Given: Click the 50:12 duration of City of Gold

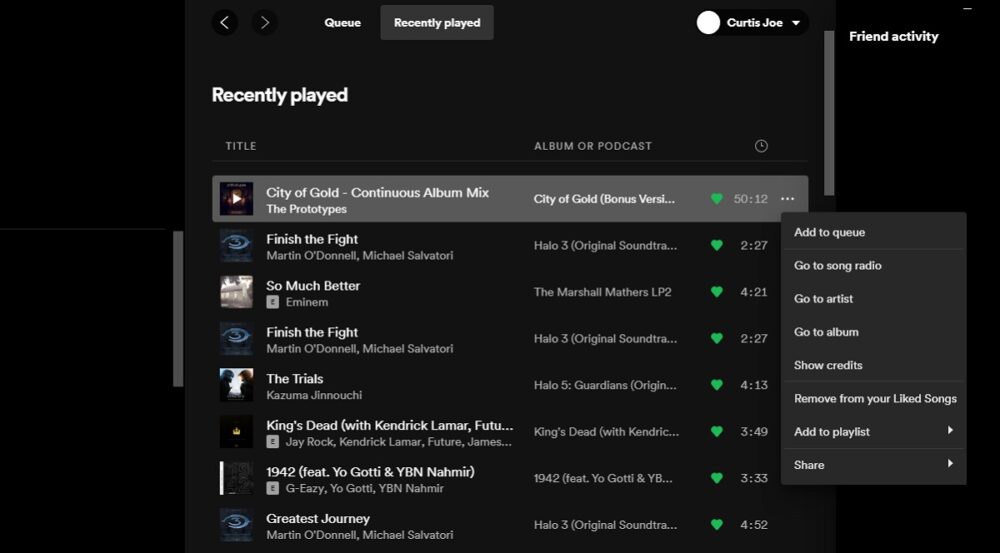Looking at the screenshot, I should pyautogui.click(x=751, y=199).
